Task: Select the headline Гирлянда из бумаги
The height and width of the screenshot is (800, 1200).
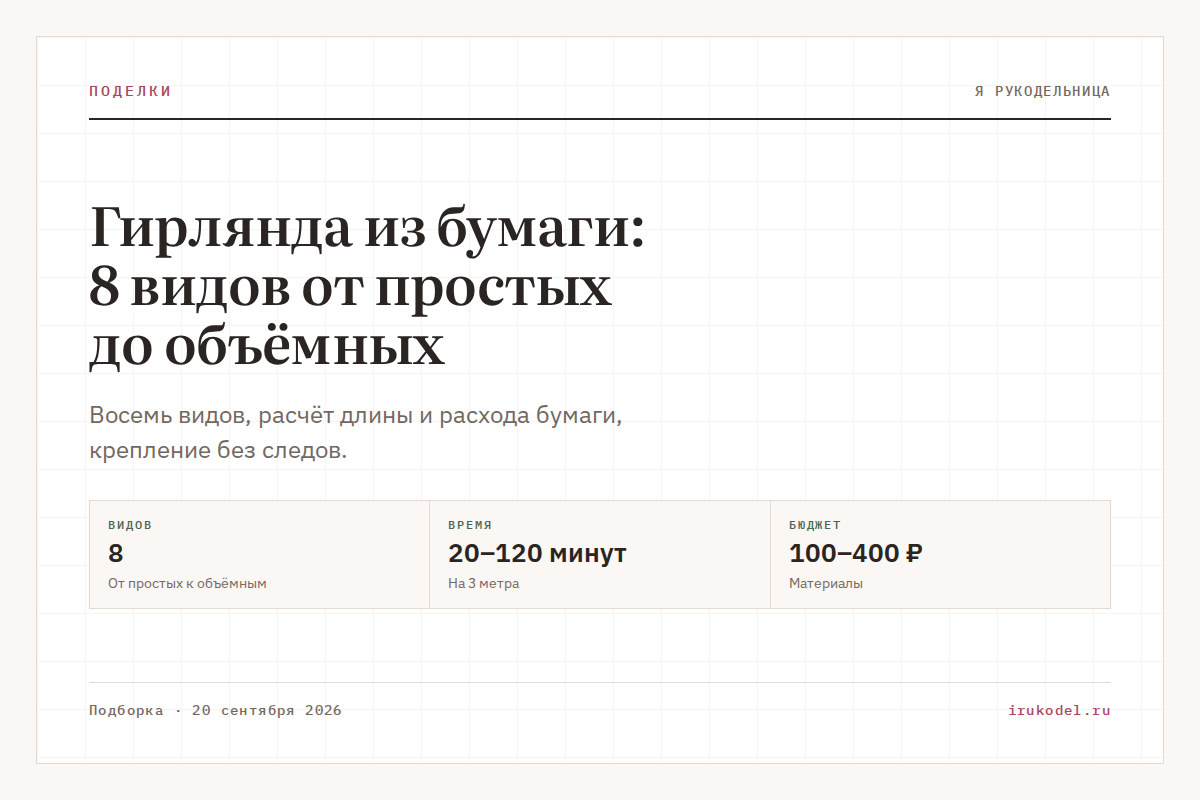Action: [368, 286]
